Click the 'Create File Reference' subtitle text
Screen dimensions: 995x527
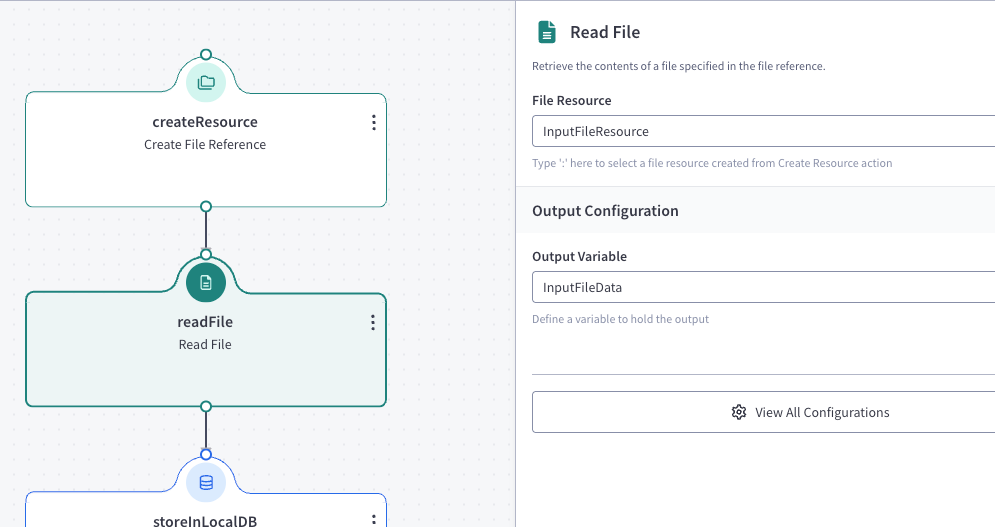coord(205,145)
